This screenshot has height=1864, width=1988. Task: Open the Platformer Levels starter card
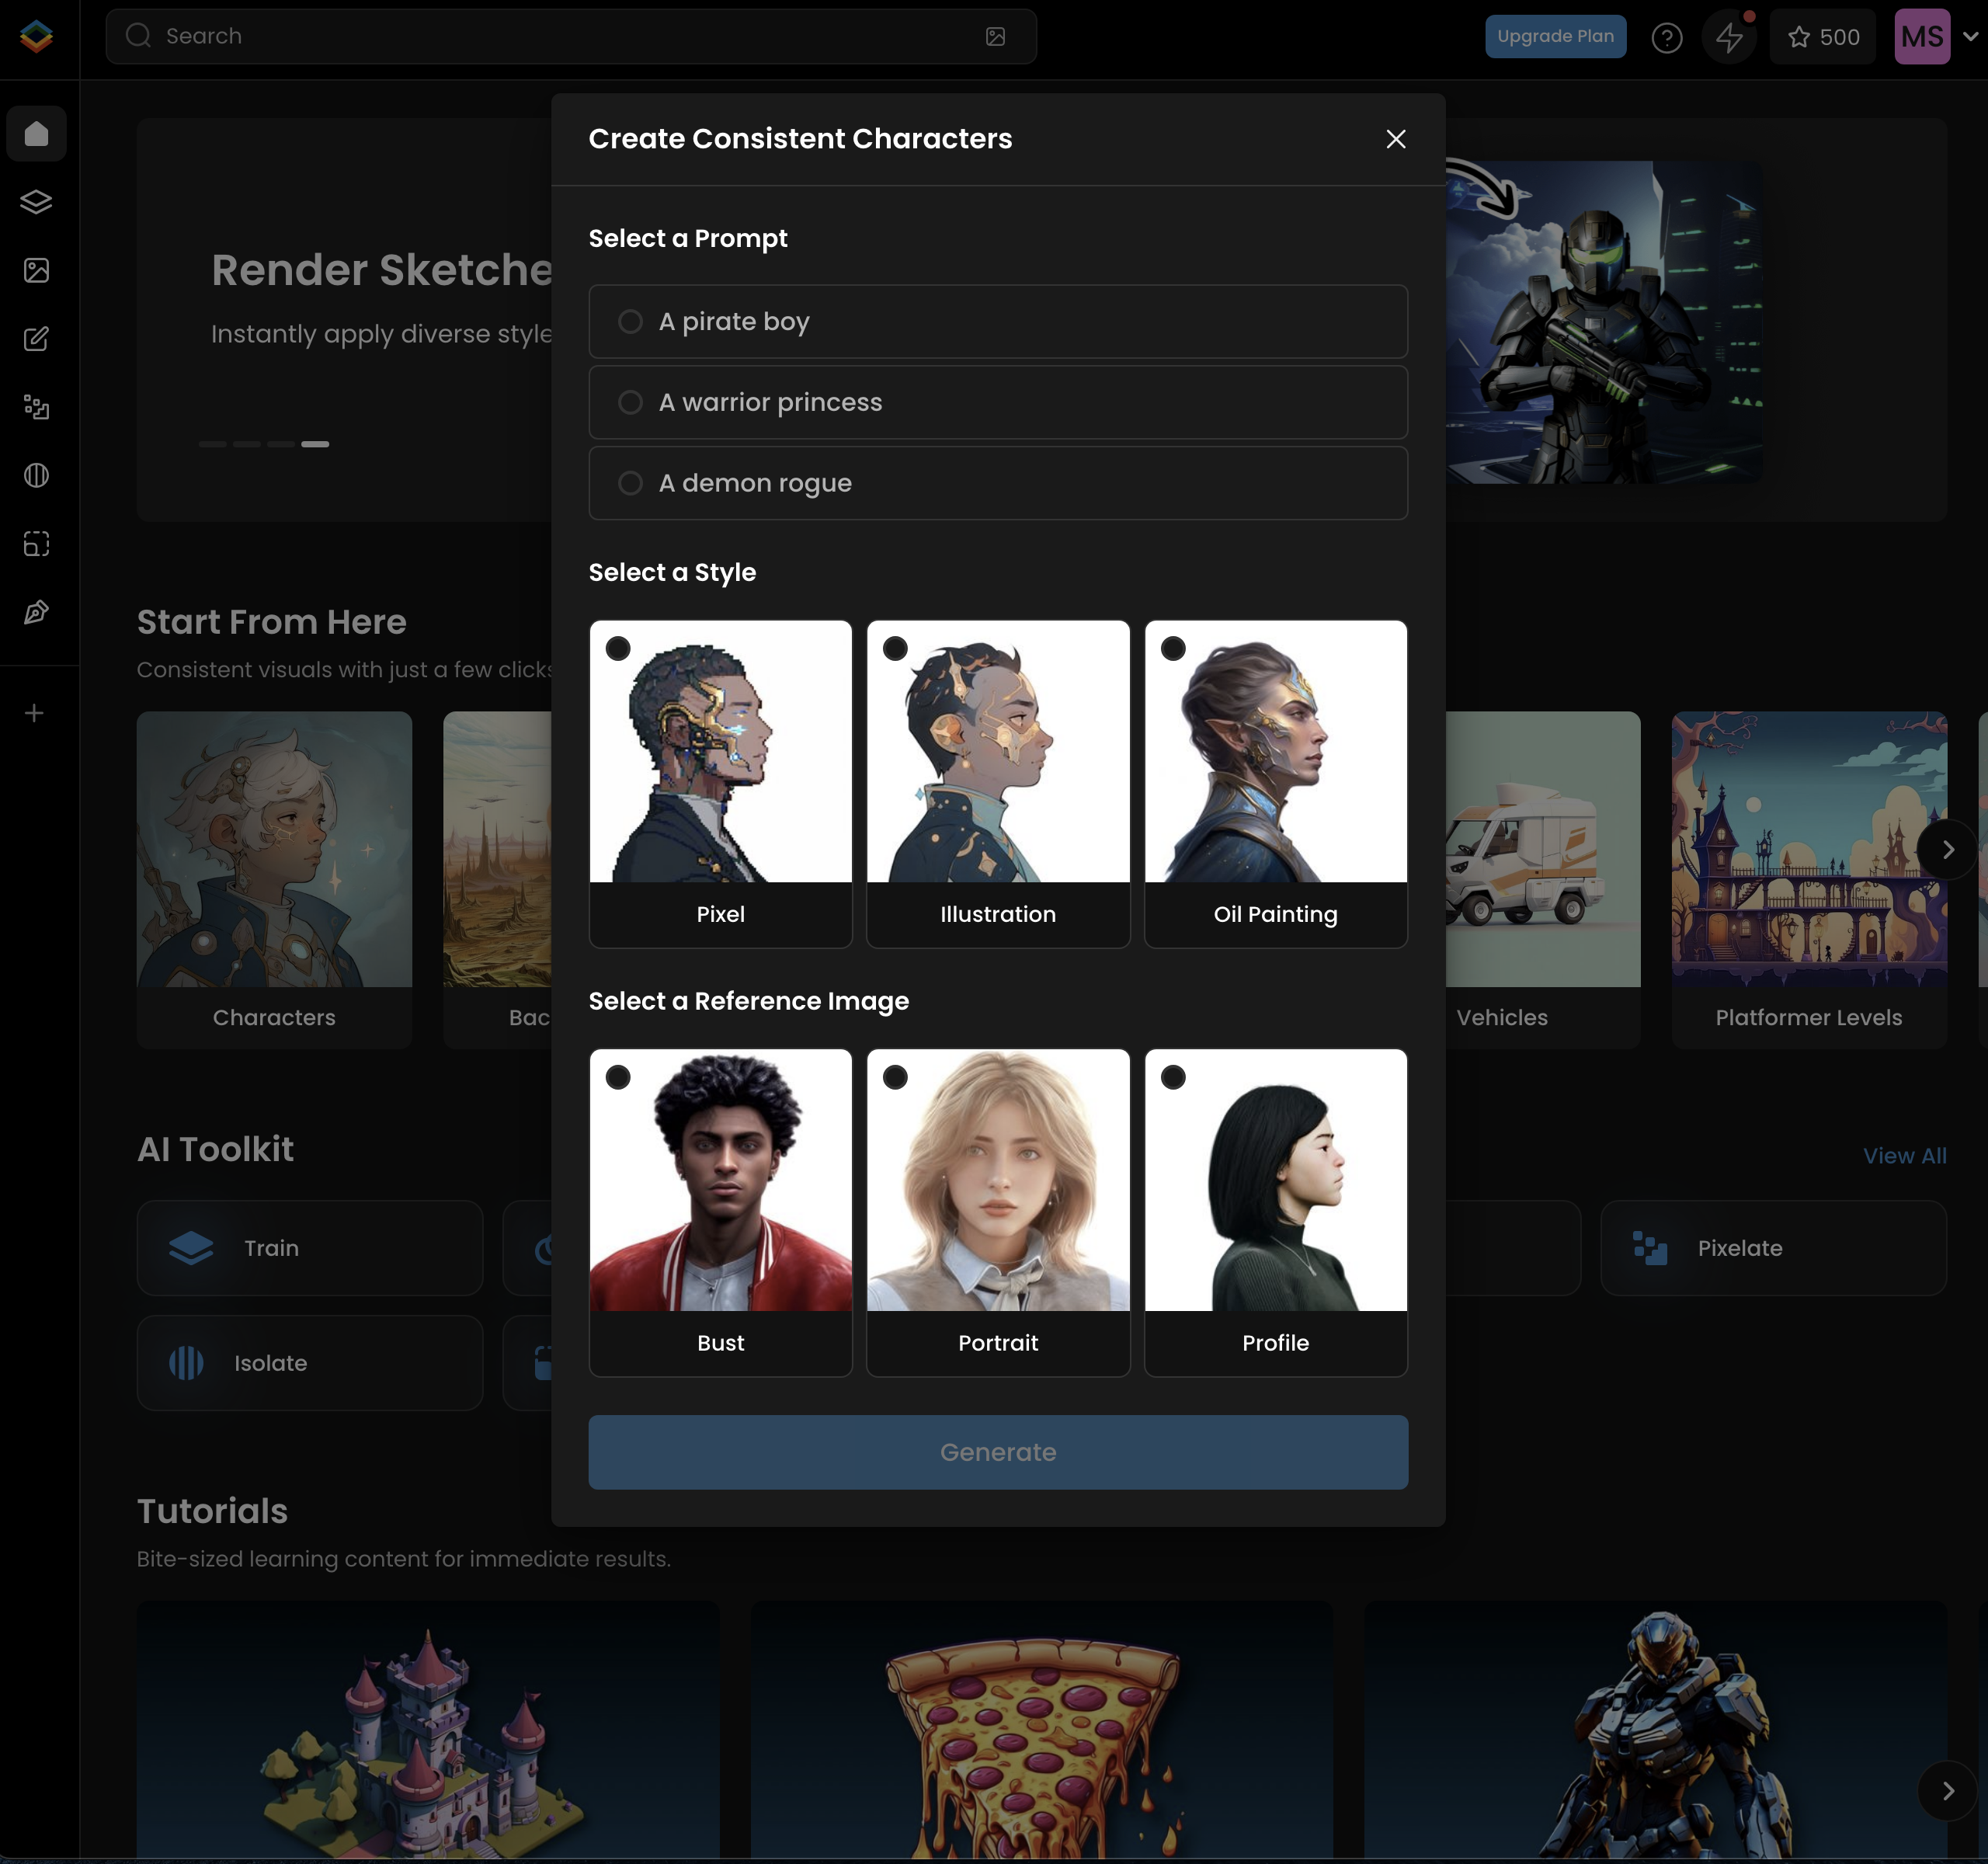click(1809, 880)
